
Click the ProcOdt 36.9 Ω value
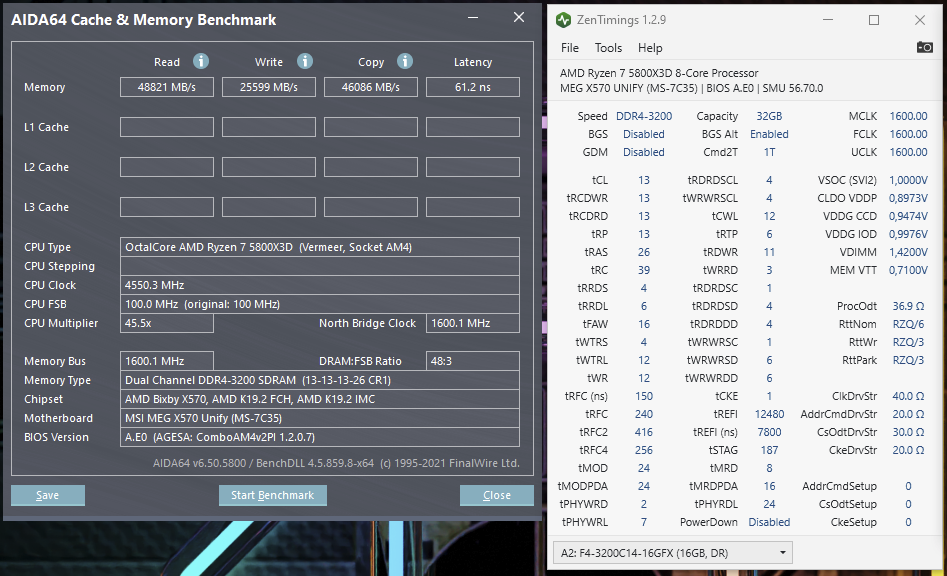[x=908, y=306]
